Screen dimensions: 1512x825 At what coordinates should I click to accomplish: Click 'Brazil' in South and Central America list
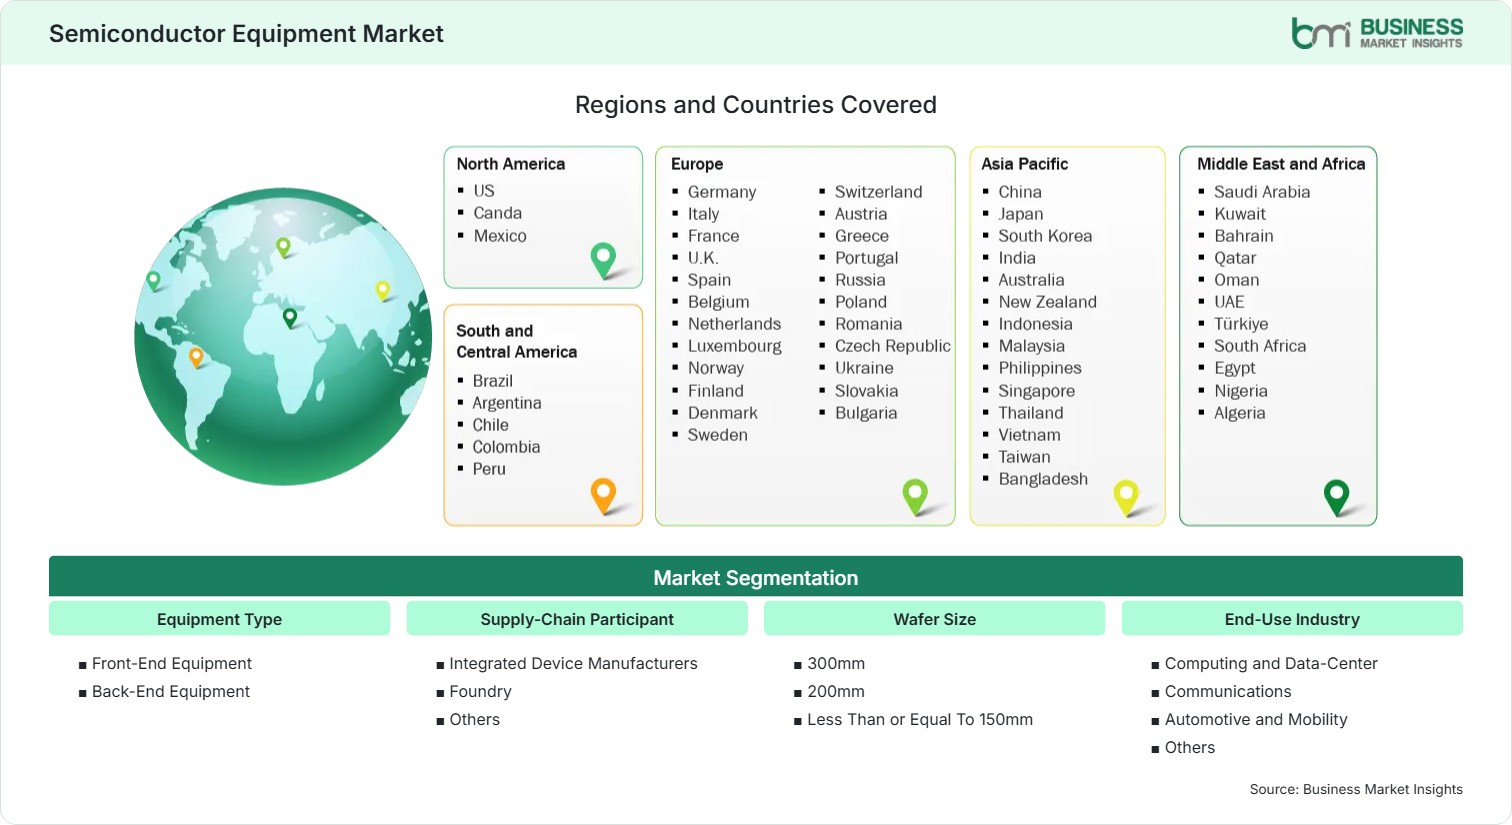pyautogui.click(x=493, y=381)
